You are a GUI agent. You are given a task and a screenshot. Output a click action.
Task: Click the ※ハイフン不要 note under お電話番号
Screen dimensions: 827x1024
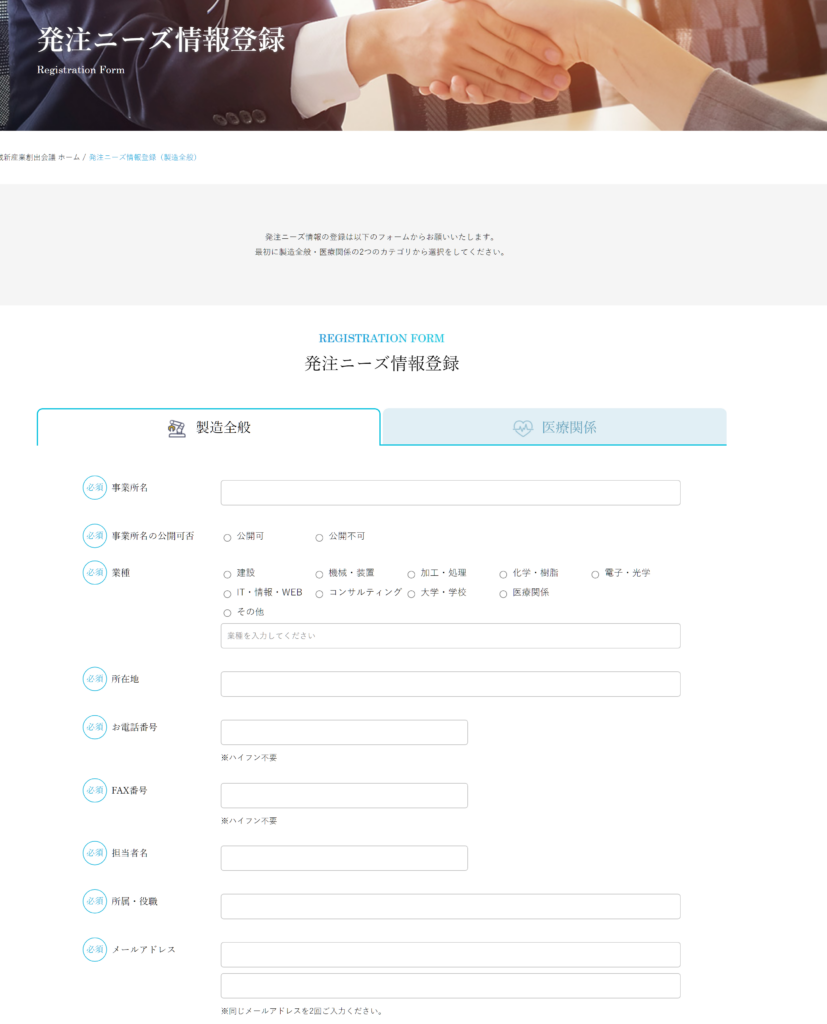249,758
